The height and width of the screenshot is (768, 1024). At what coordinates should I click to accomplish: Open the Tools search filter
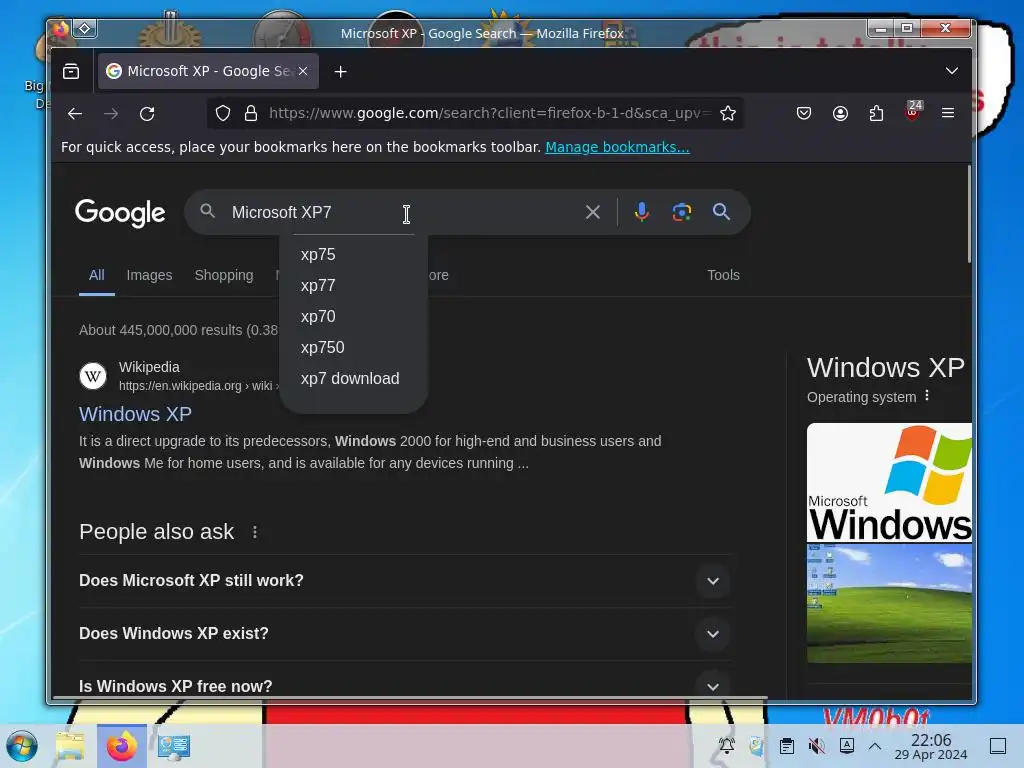[x=724, y=275]
